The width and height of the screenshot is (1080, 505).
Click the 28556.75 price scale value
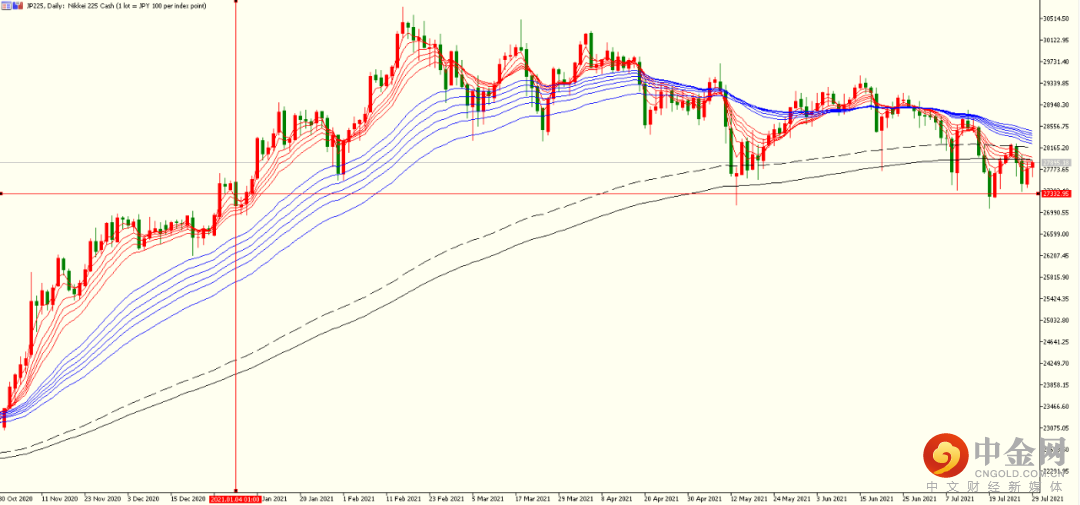click(x=1056, y=127)
